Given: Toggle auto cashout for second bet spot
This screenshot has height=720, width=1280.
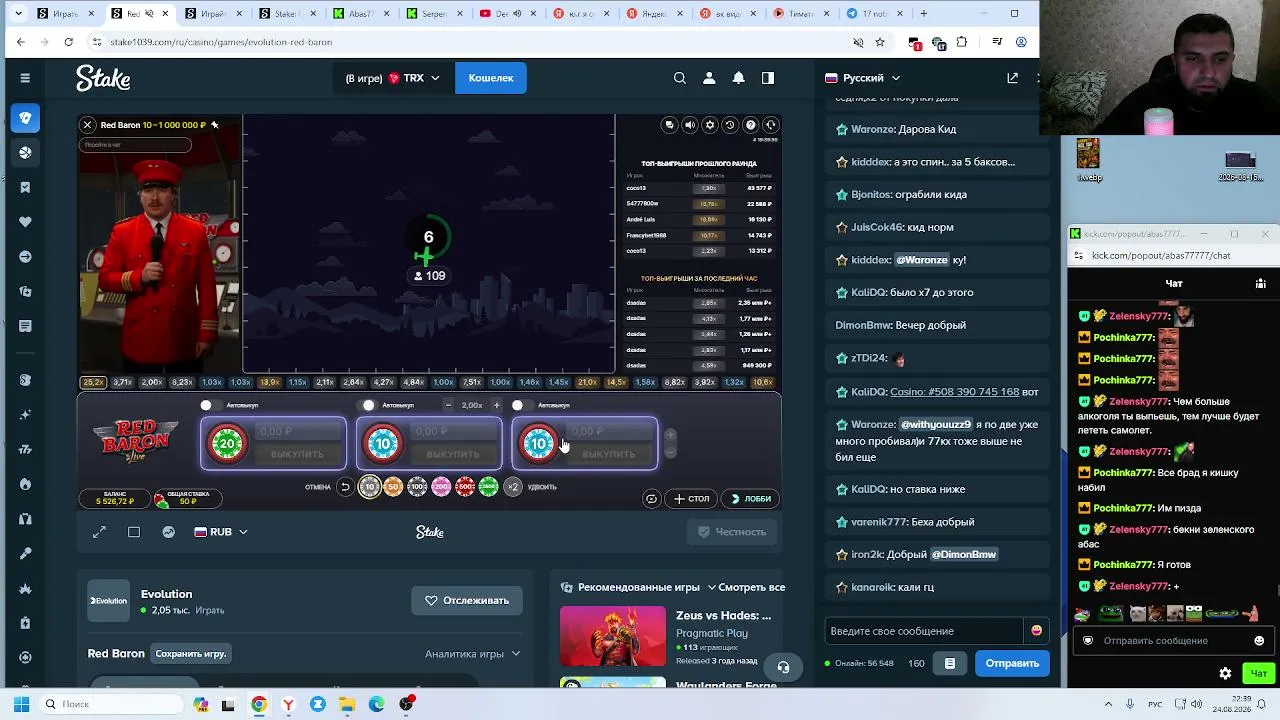Looking at the screenshot, I should (368, 405).
